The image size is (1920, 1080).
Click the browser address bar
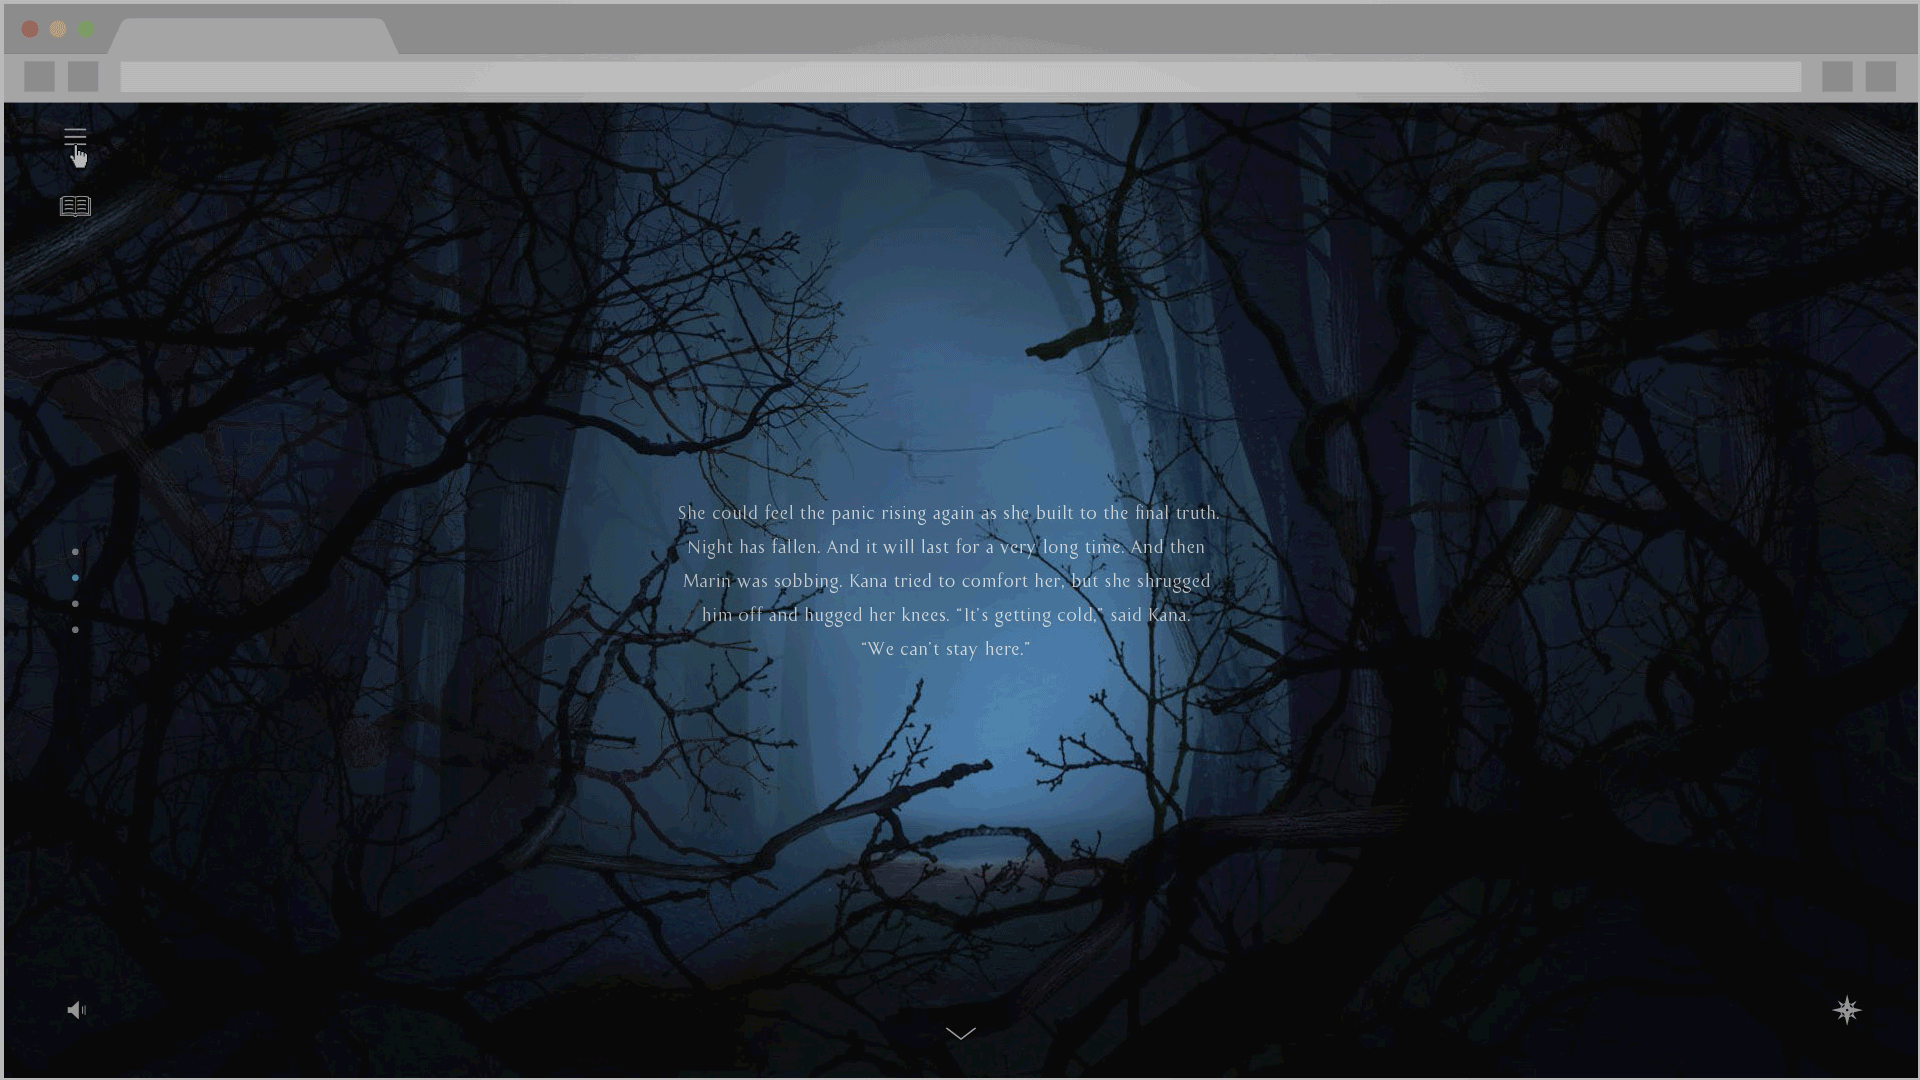pyautogui.click(x=960, y=77)
